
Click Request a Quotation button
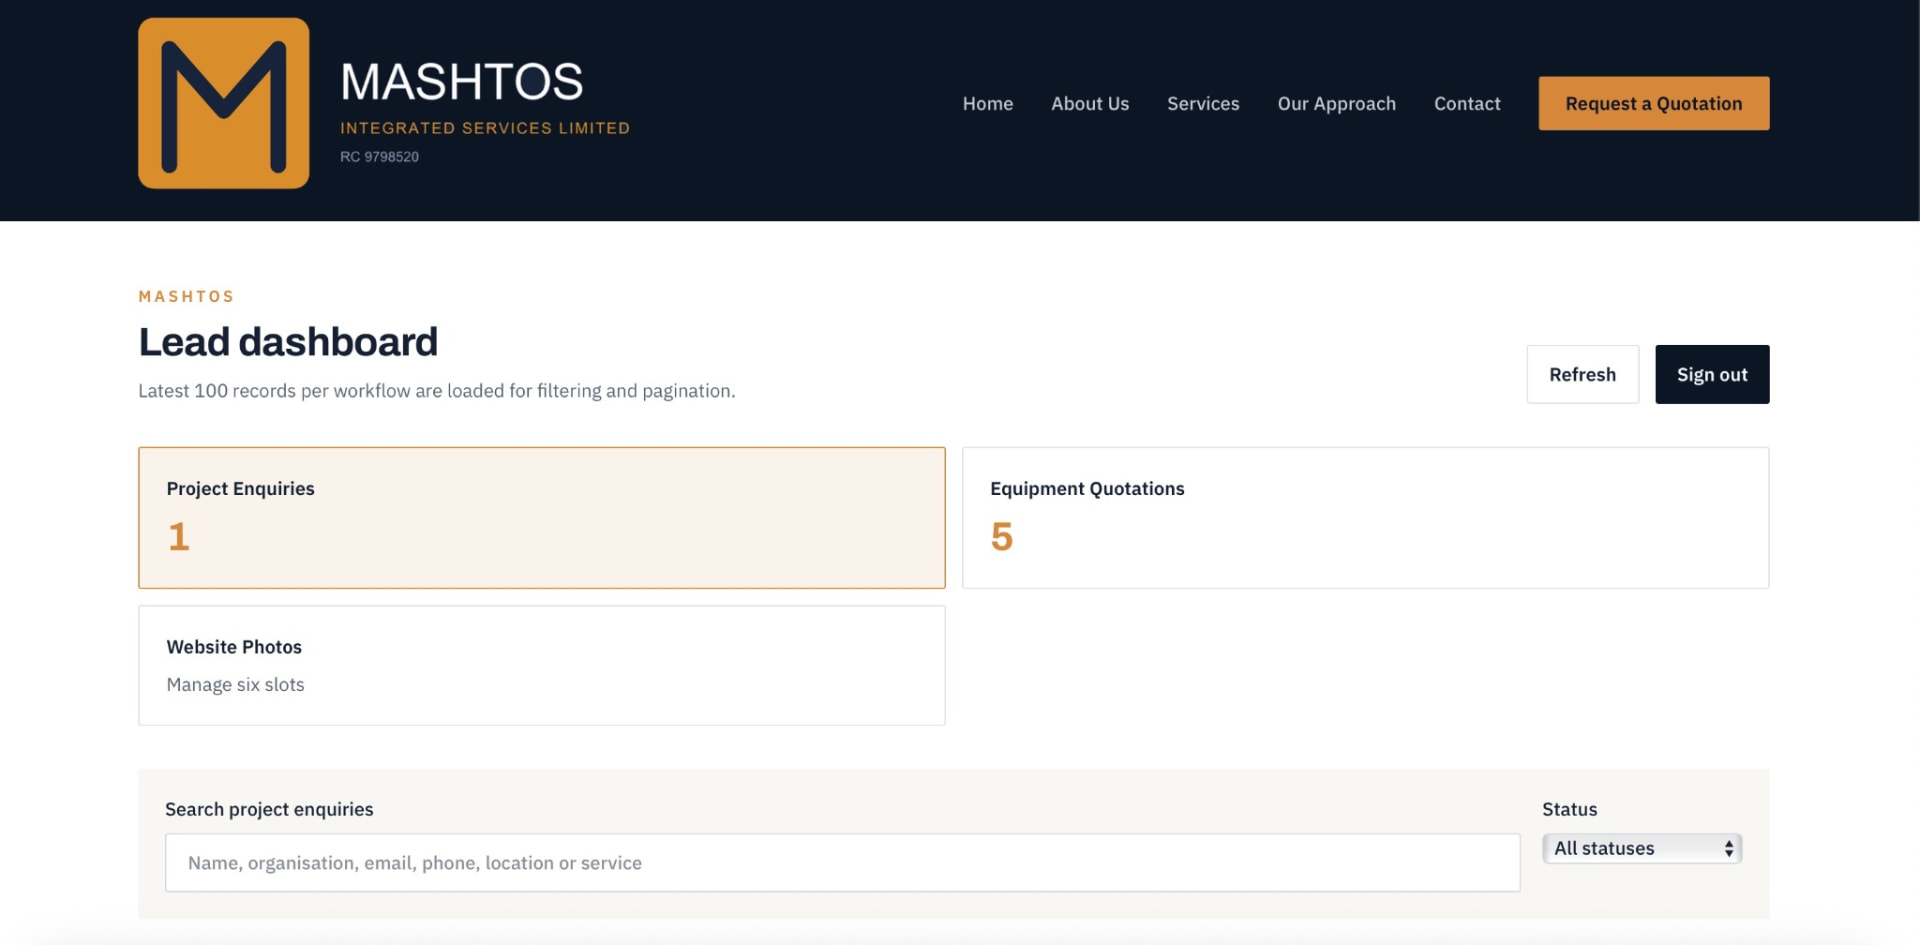[x=1653, y=103]
